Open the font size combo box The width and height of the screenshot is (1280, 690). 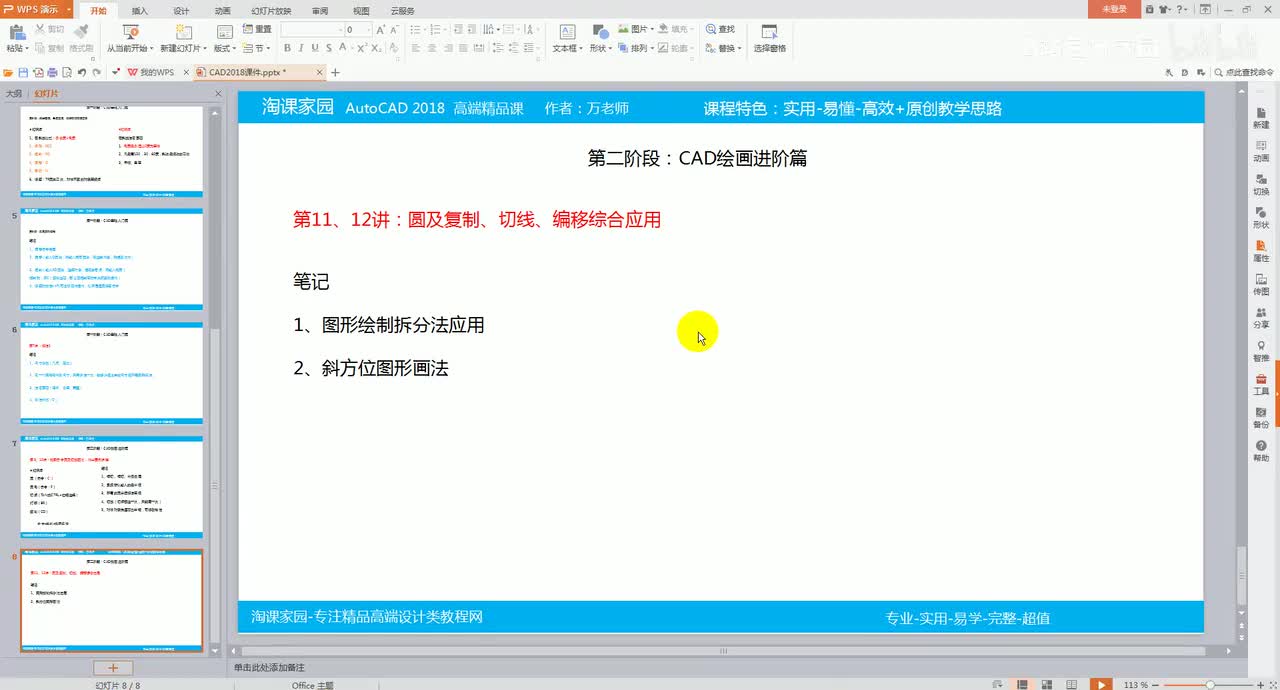click(x=359, y=30)
